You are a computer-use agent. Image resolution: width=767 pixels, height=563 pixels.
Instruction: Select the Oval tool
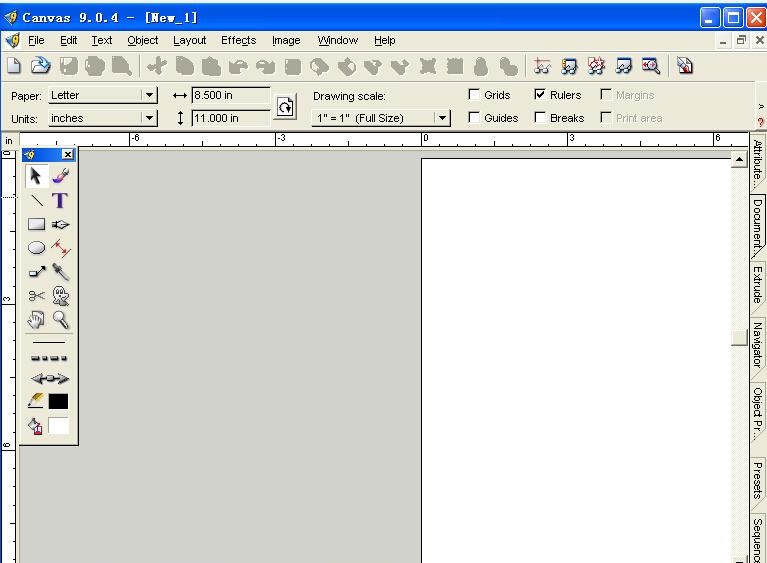coord(36,248)
